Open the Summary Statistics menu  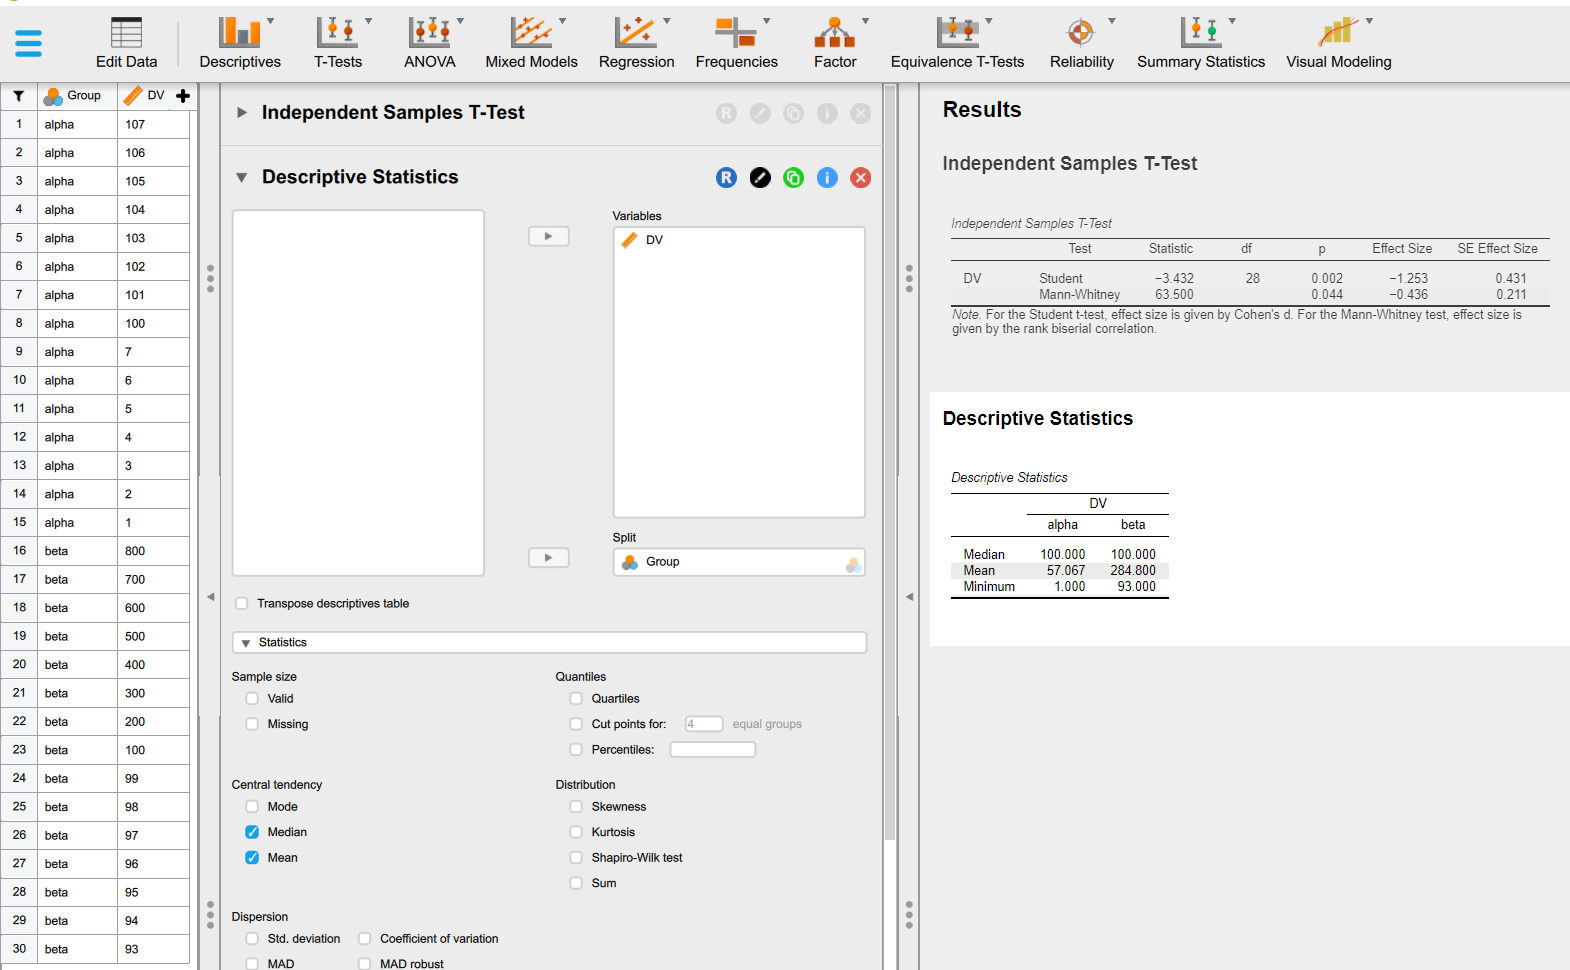point(1200,43)
